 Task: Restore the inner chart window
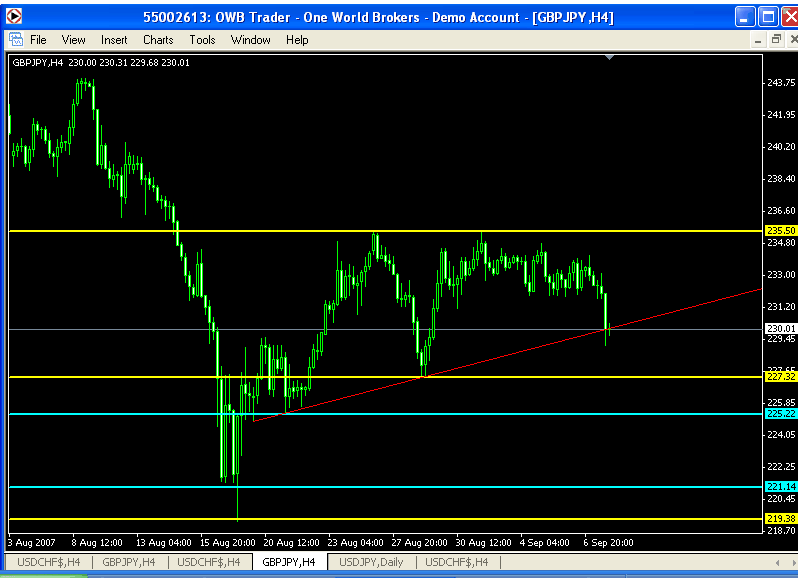(x=776, y=40)
